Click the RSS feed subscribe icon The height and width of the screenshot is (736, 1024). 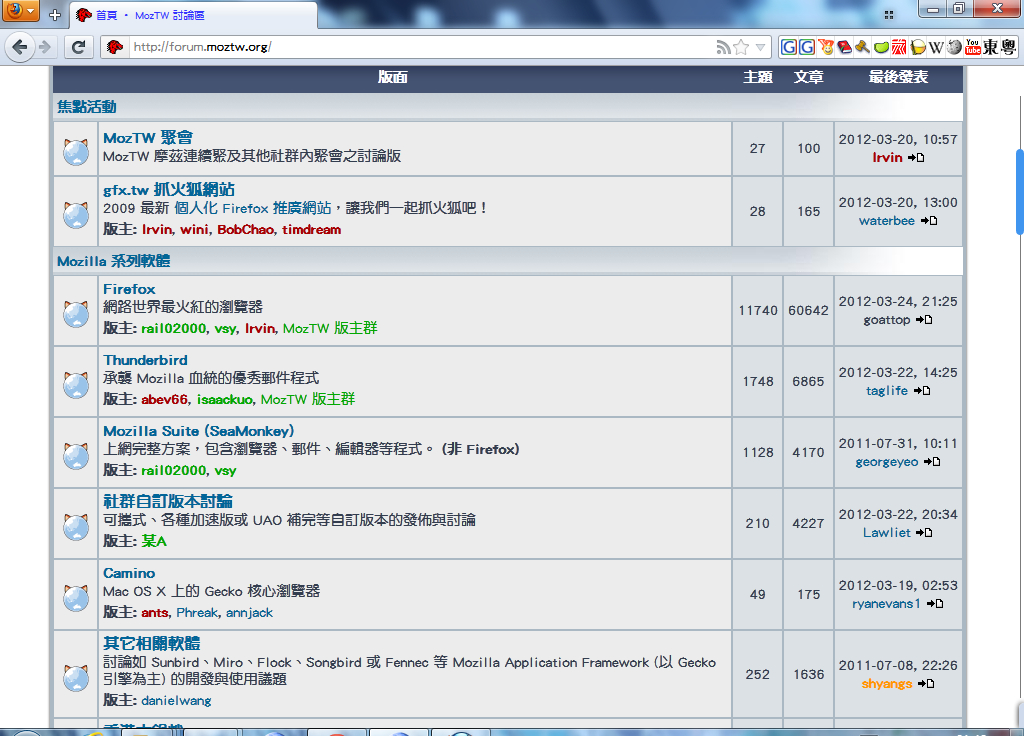(x=723, y=47)
